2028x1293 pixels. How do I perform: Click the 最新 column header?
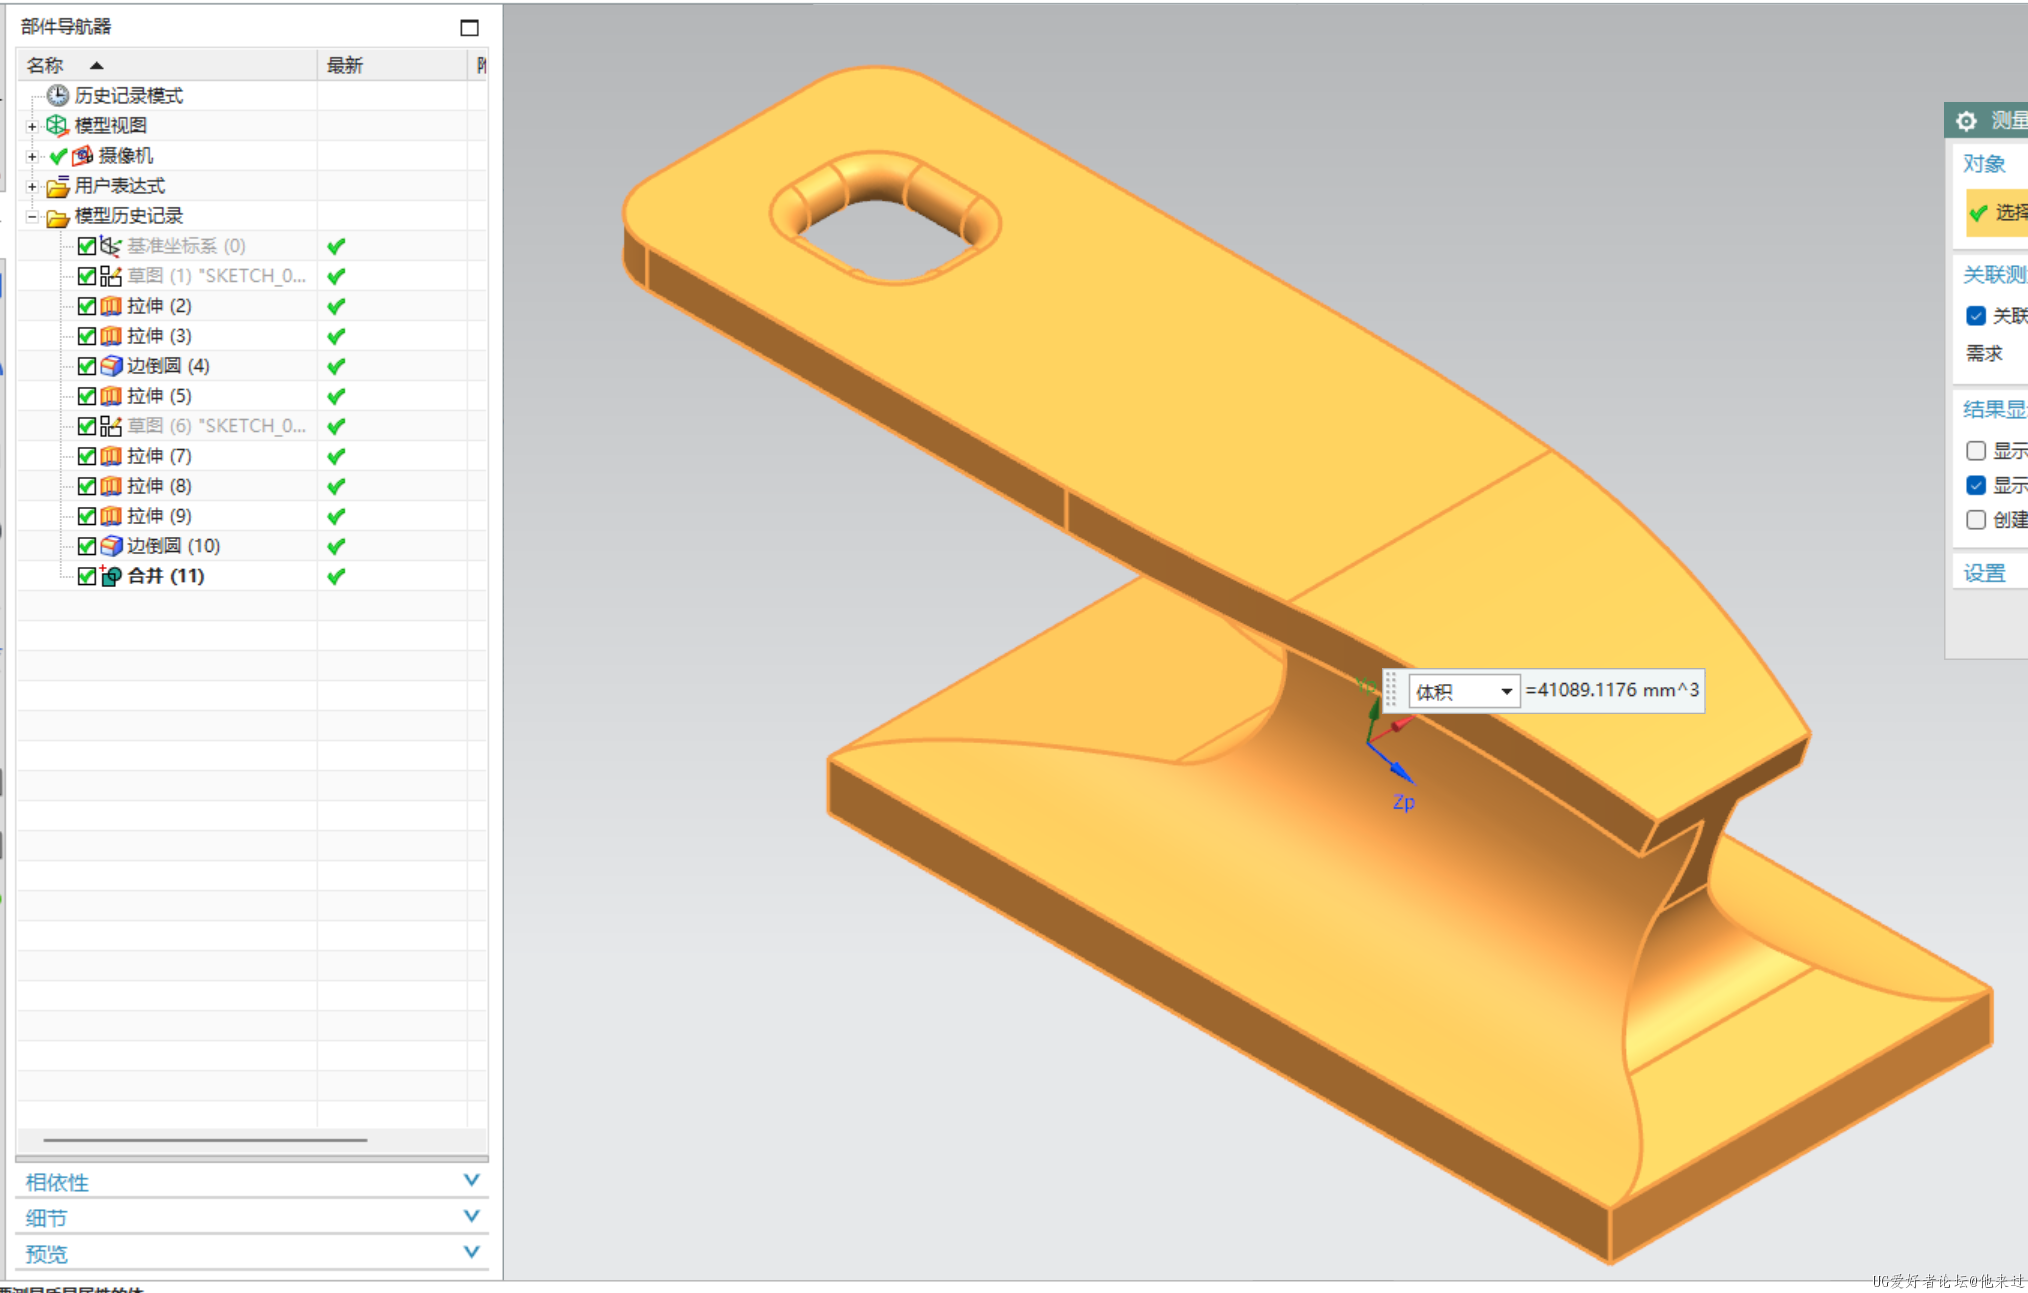coord(392,65)
